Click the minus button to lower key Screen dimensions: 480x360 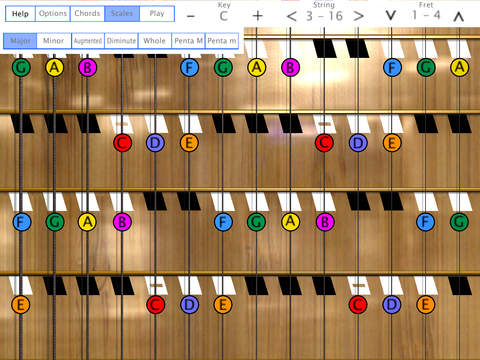(191, 16)
